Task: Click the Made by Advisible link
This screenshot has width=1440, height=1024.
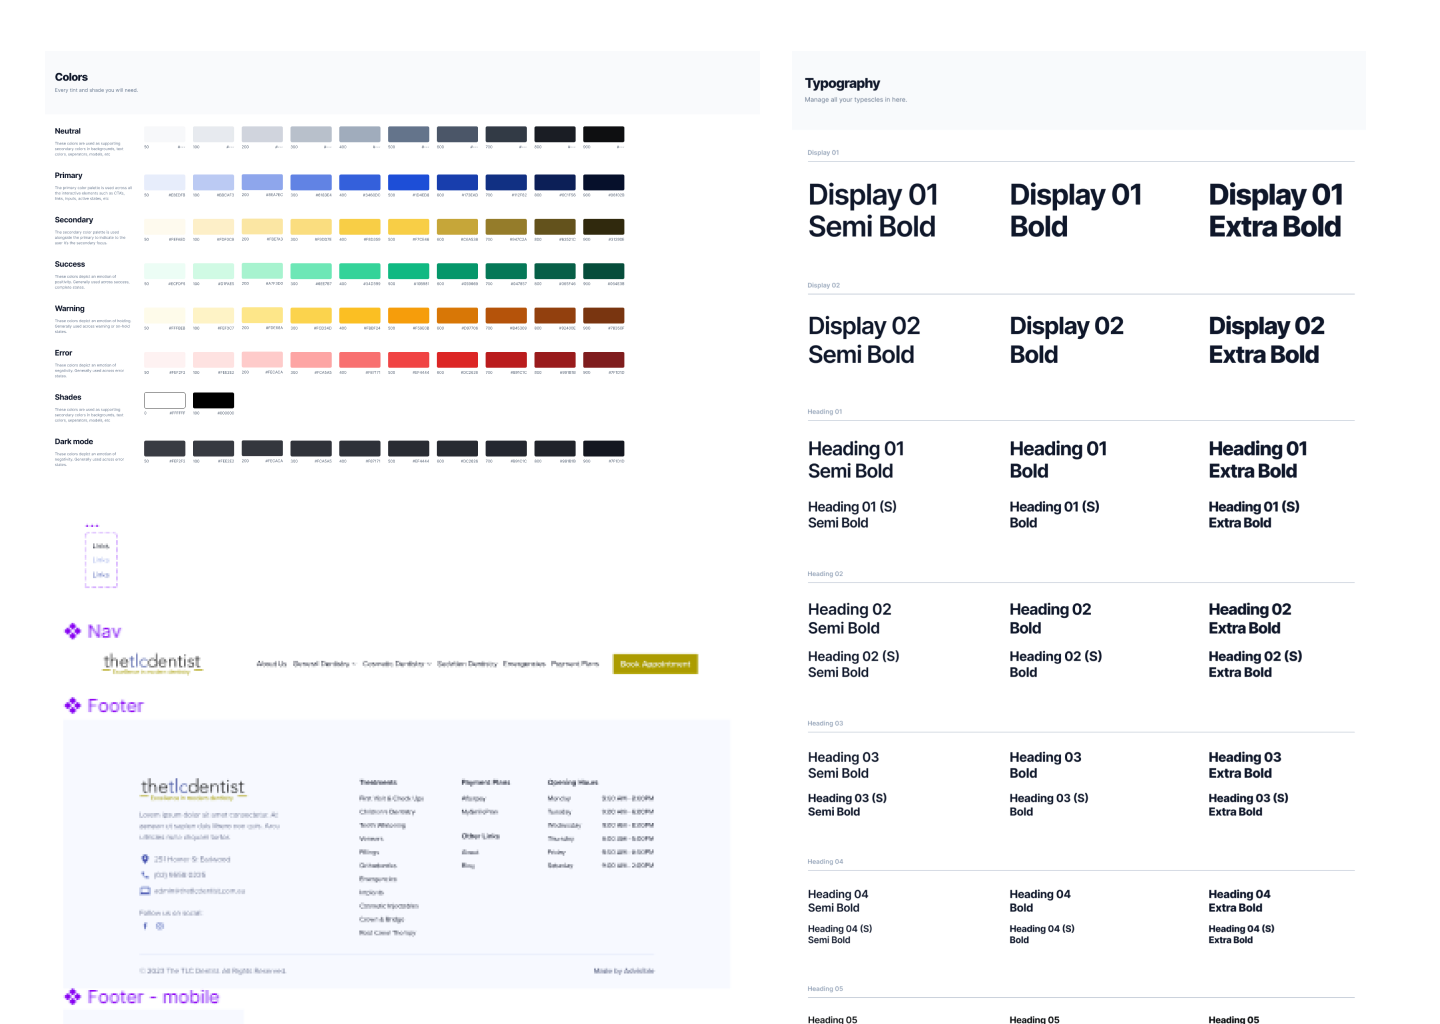Action: click(x=623, y=971)
